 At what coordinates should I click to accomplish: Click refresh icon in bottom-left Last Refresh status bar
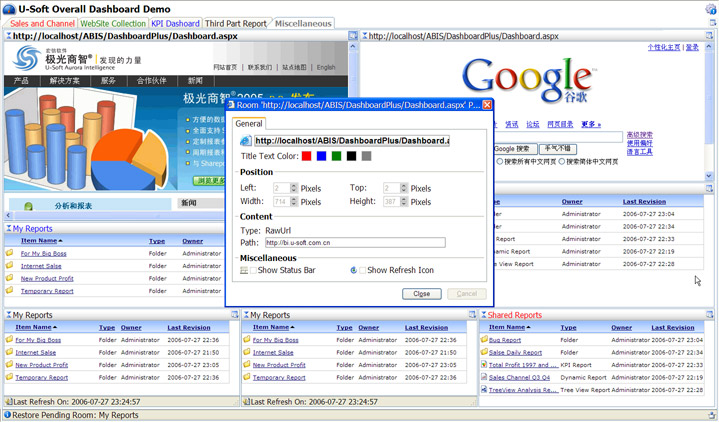pos(8,401)
